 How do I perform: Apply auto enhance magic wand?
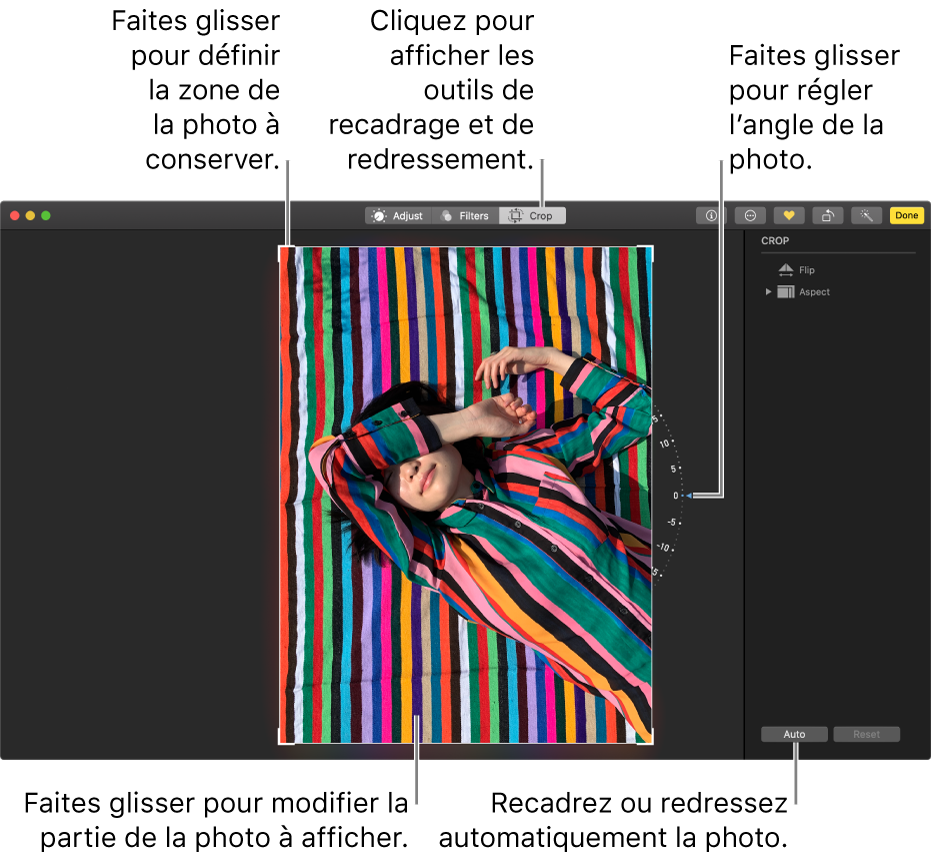pos(866,216)
